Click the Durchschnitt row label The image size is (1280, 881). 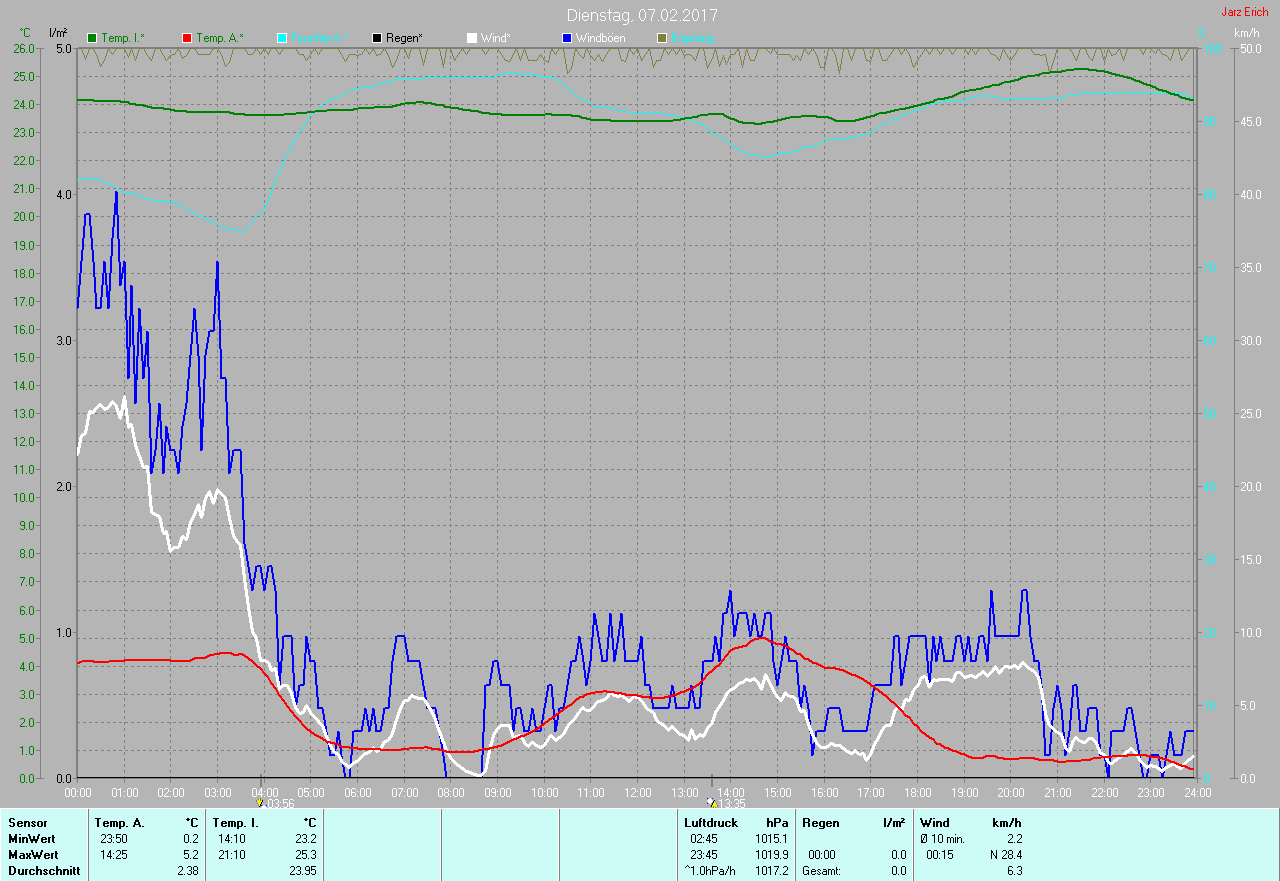click(x=42, y=871)
